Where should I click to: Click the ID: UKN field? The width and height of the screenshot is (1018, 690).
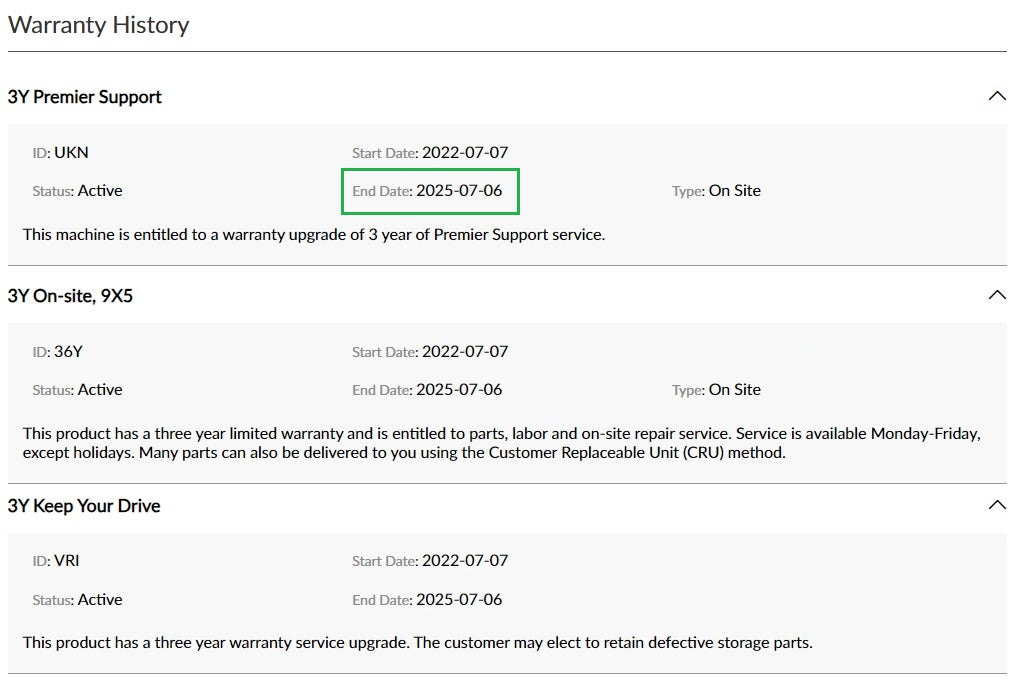tap(60, 153)
